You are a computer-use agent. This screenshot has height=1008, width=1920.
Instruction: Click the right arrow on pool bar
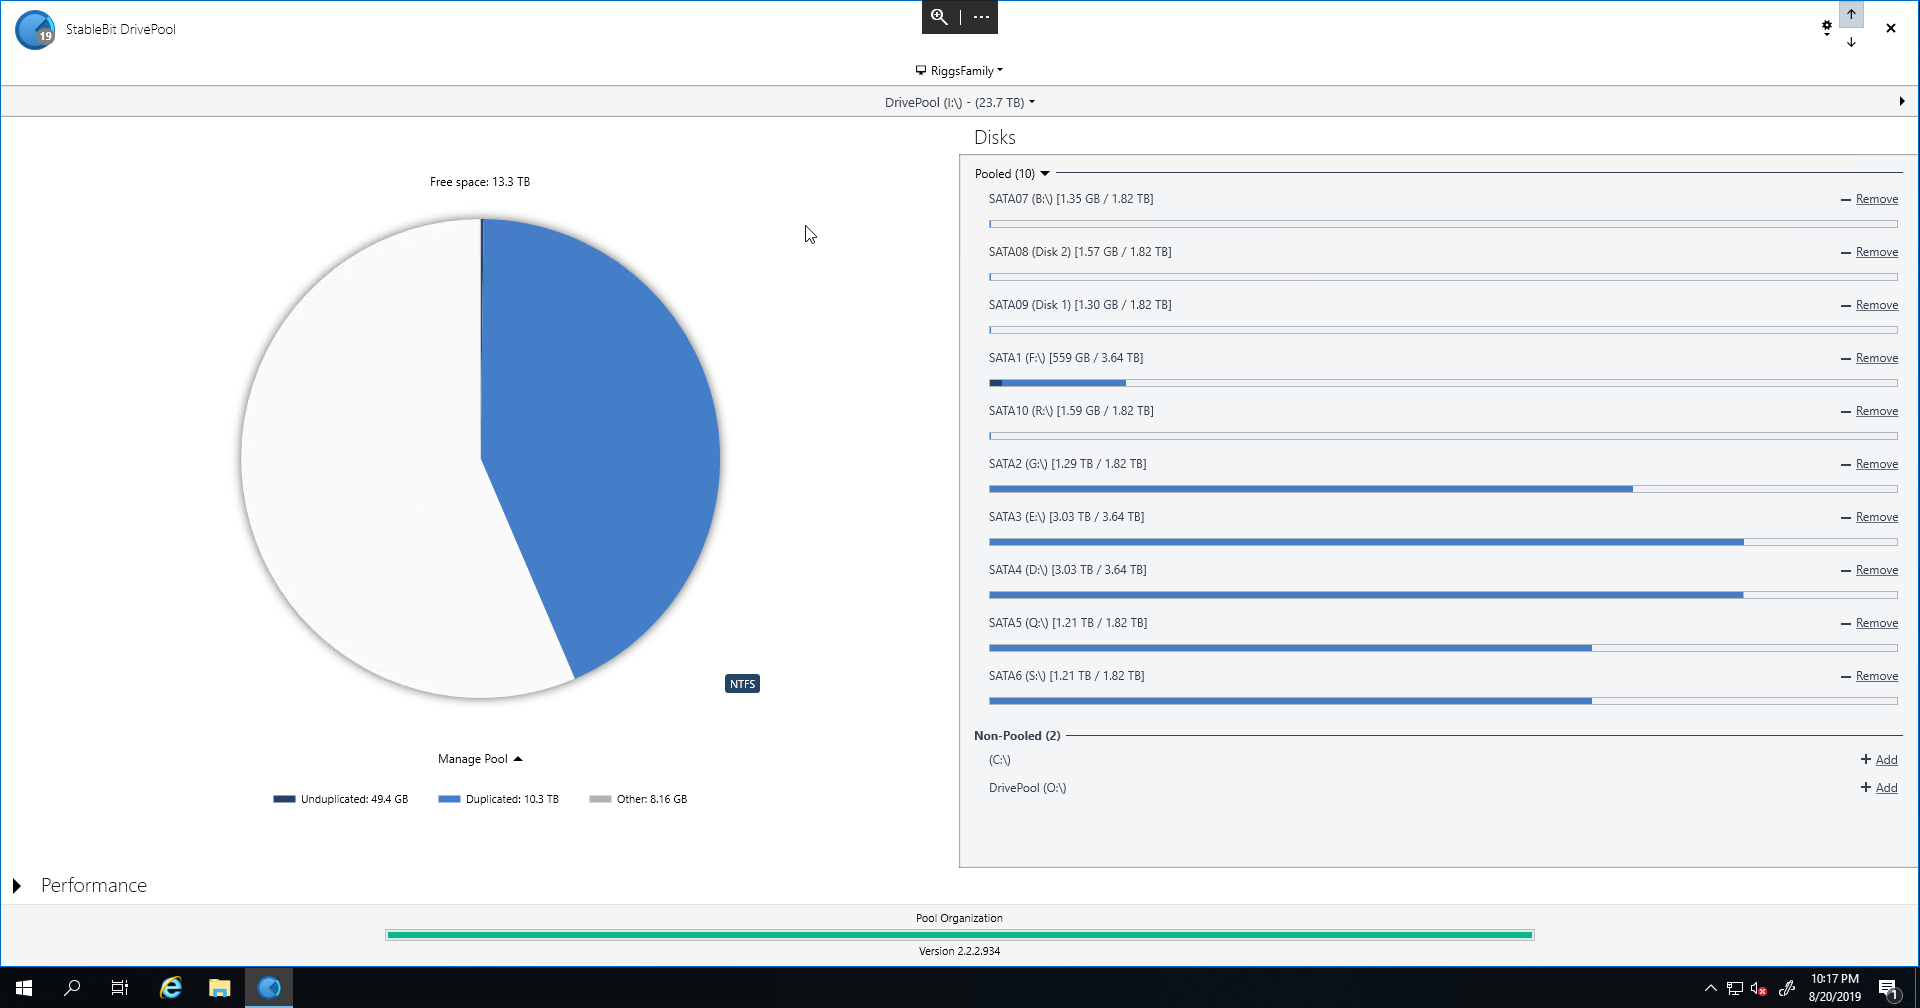pyautogui.click(x=1901, y=101)
